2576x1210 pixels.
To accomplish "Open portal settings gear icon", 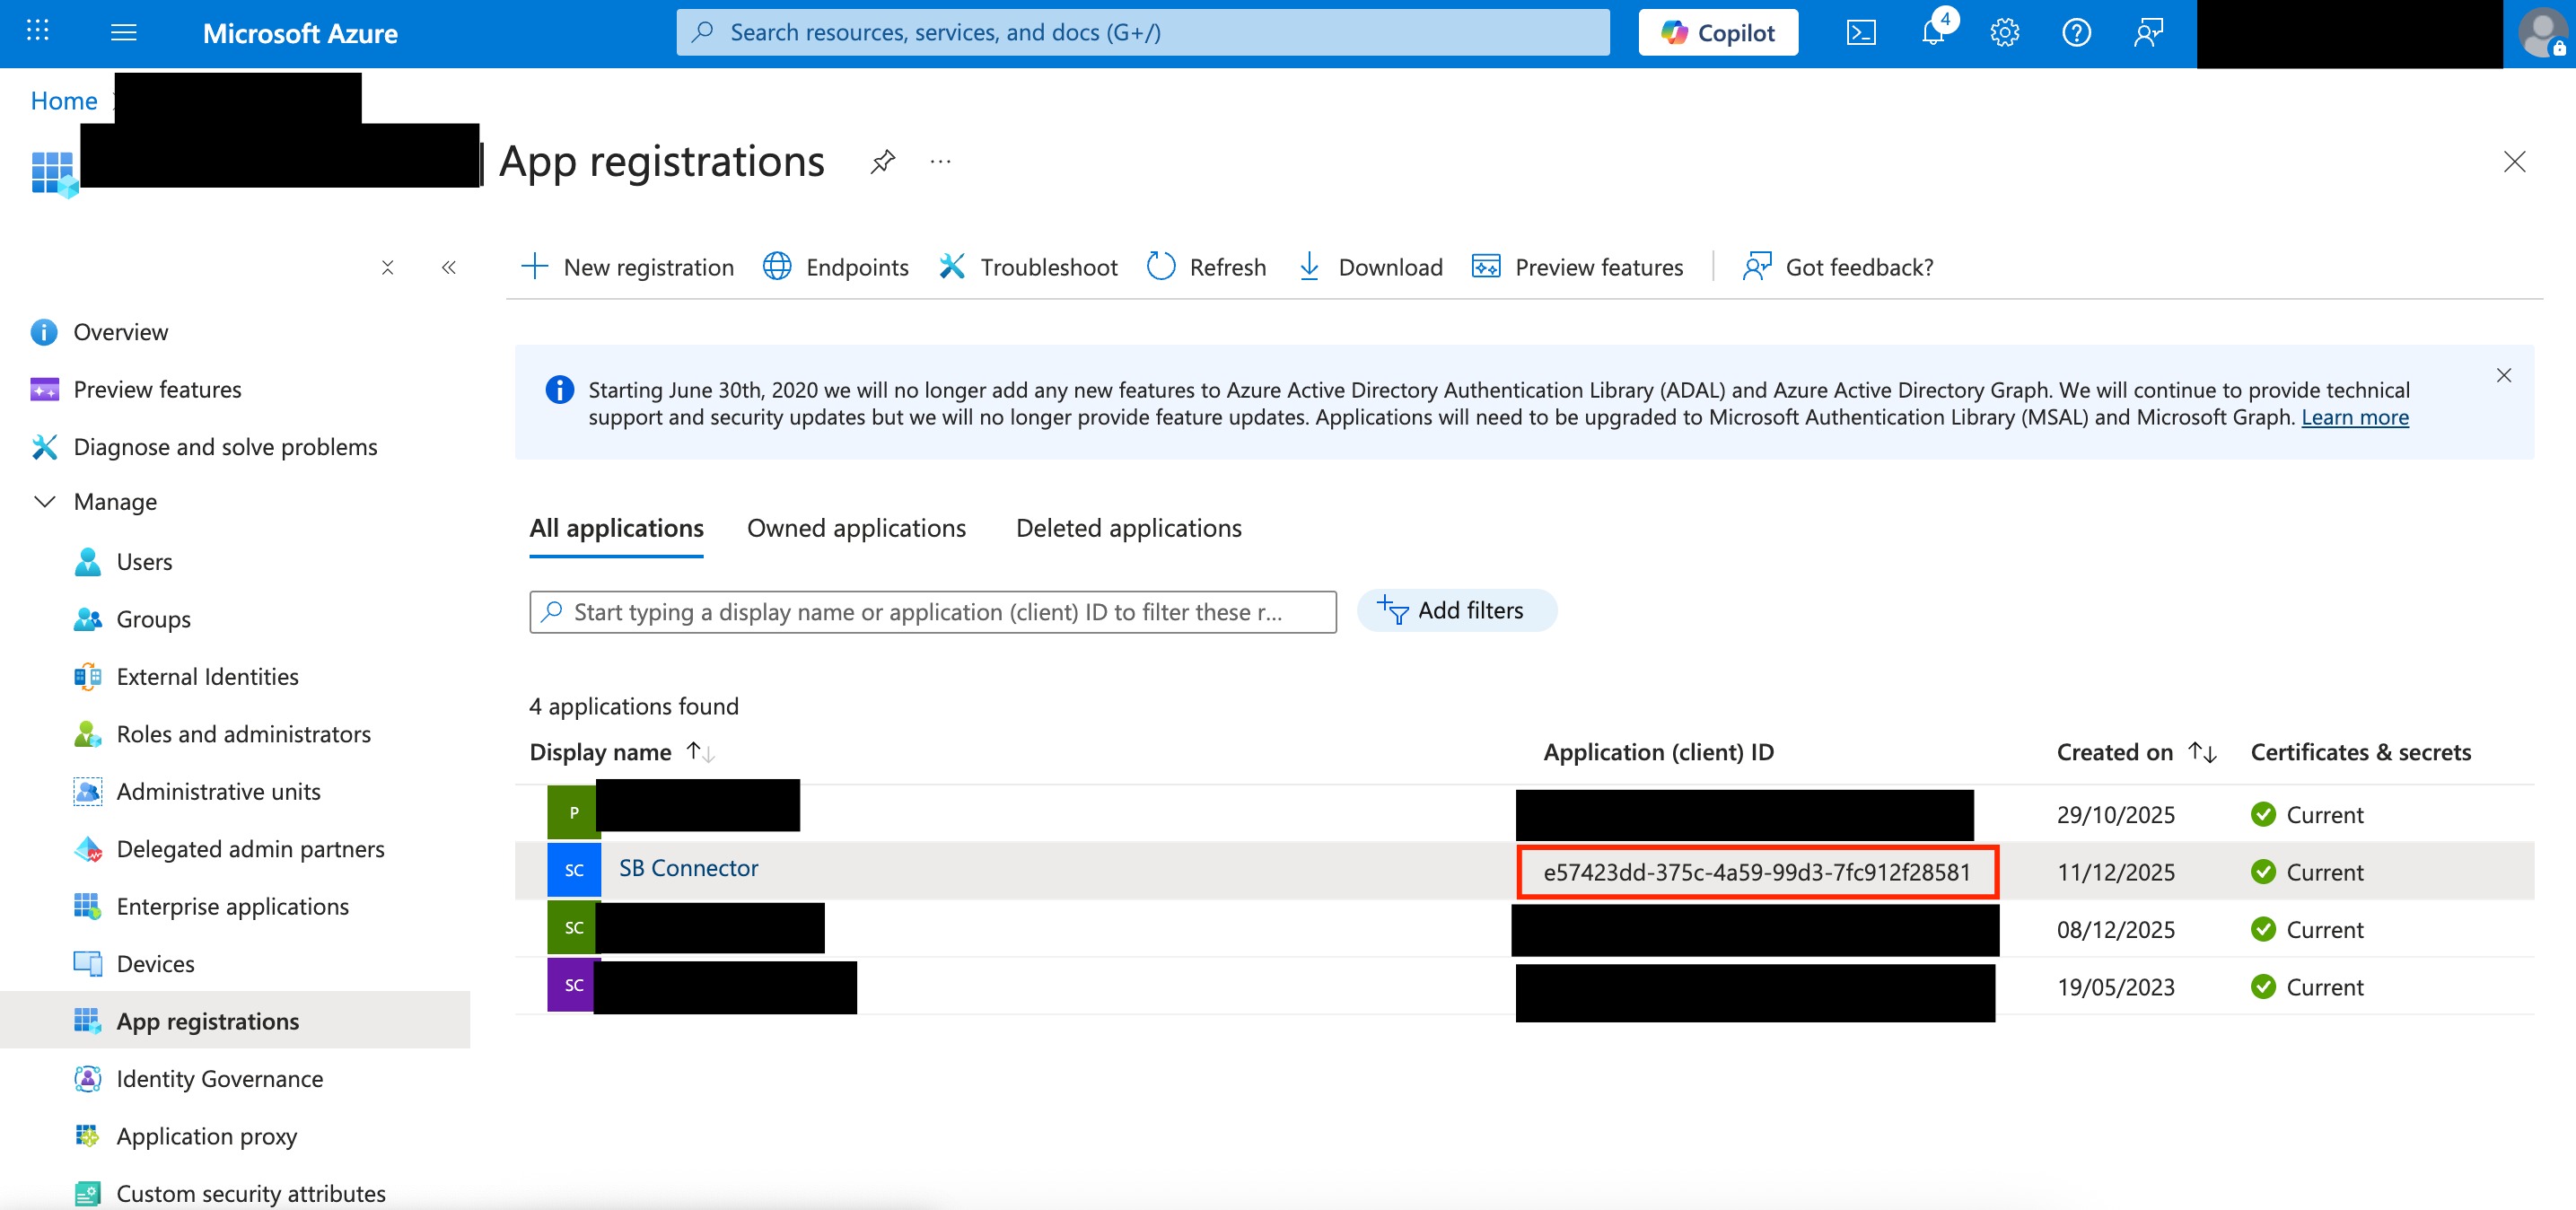I will pyautogui.click(x=2004, y=33).
